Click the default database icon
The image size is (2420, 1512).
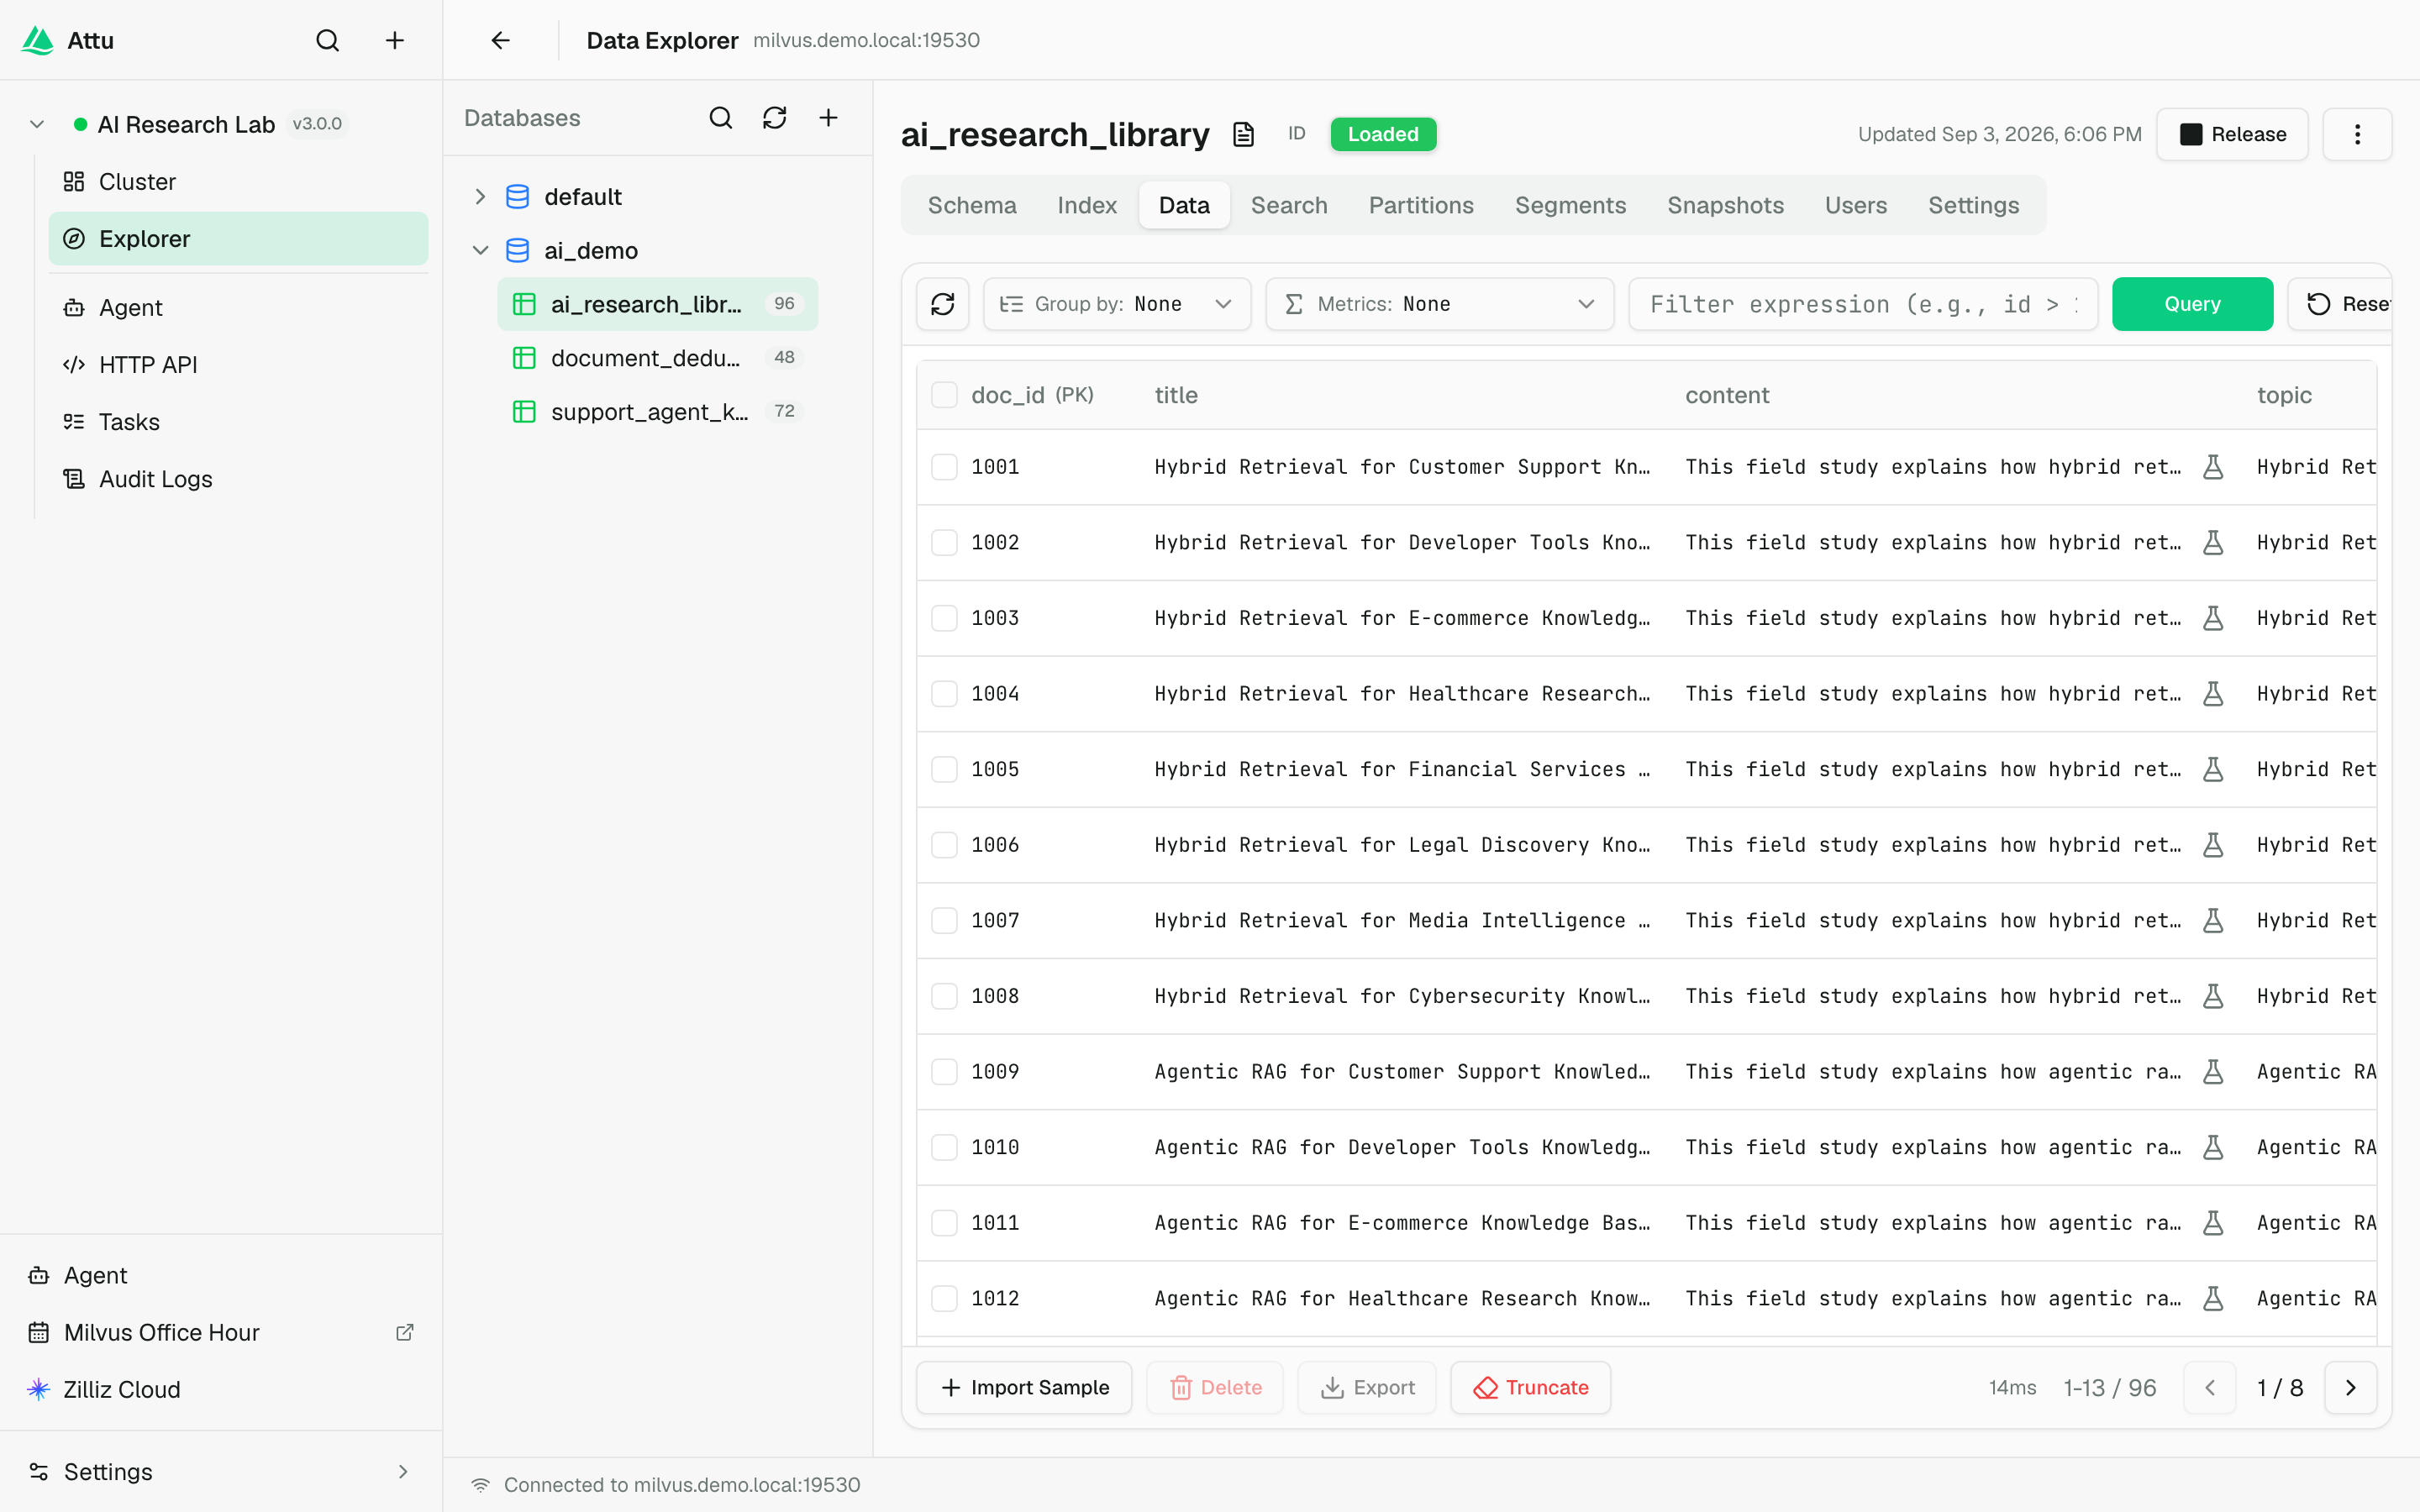click(x=517, y=197)
